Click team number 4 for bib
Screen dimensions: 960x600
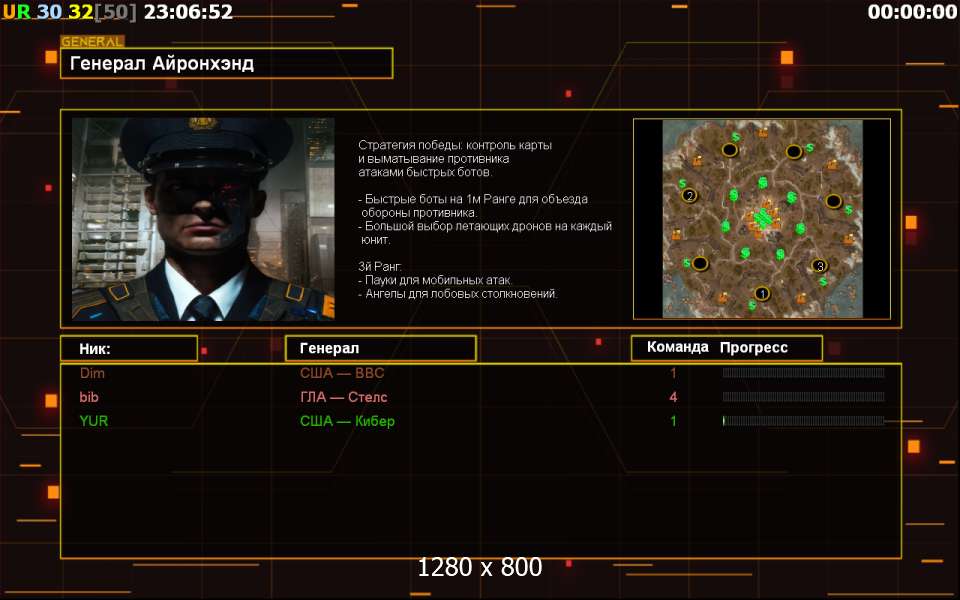point(673,397)
